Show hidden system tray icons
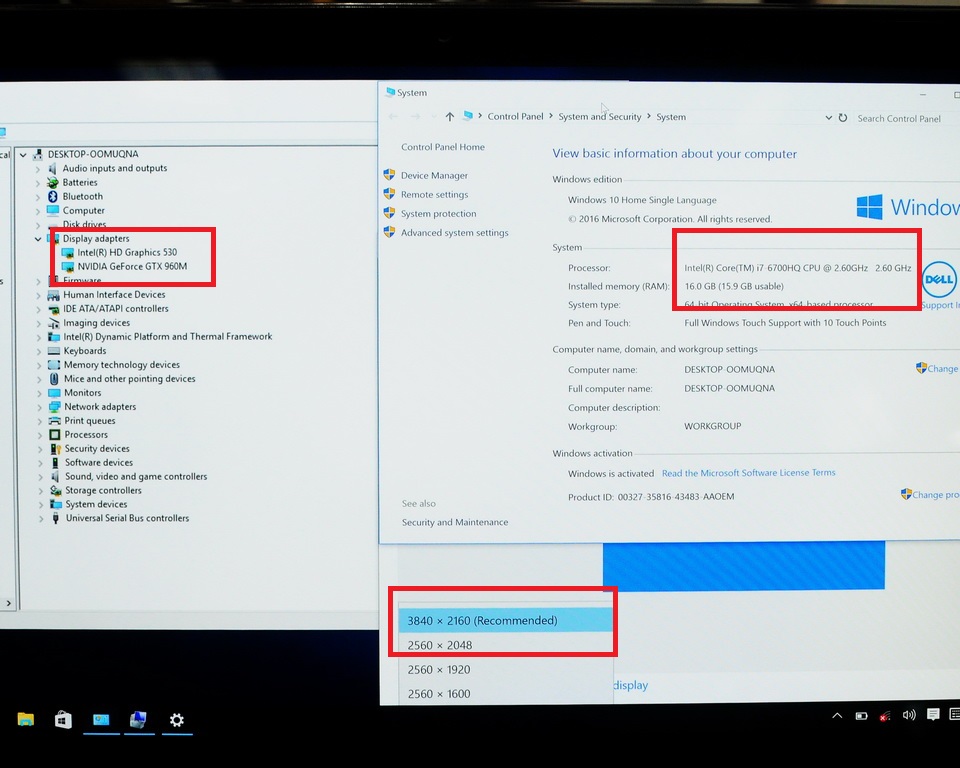 point(837,715)
